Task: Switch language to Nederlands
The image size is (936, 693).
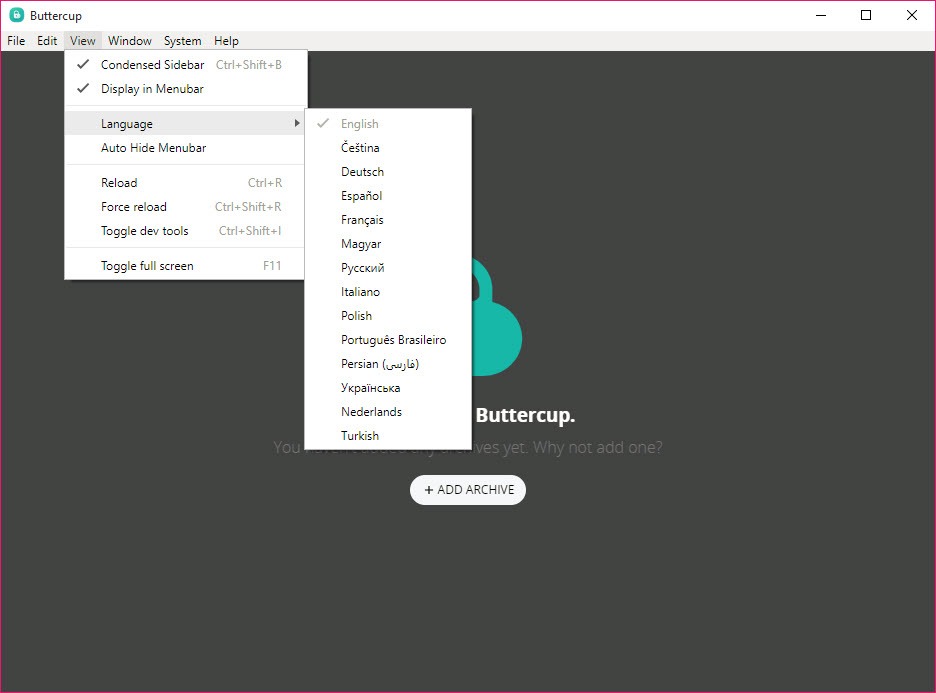Action: (x=388, y=412)
